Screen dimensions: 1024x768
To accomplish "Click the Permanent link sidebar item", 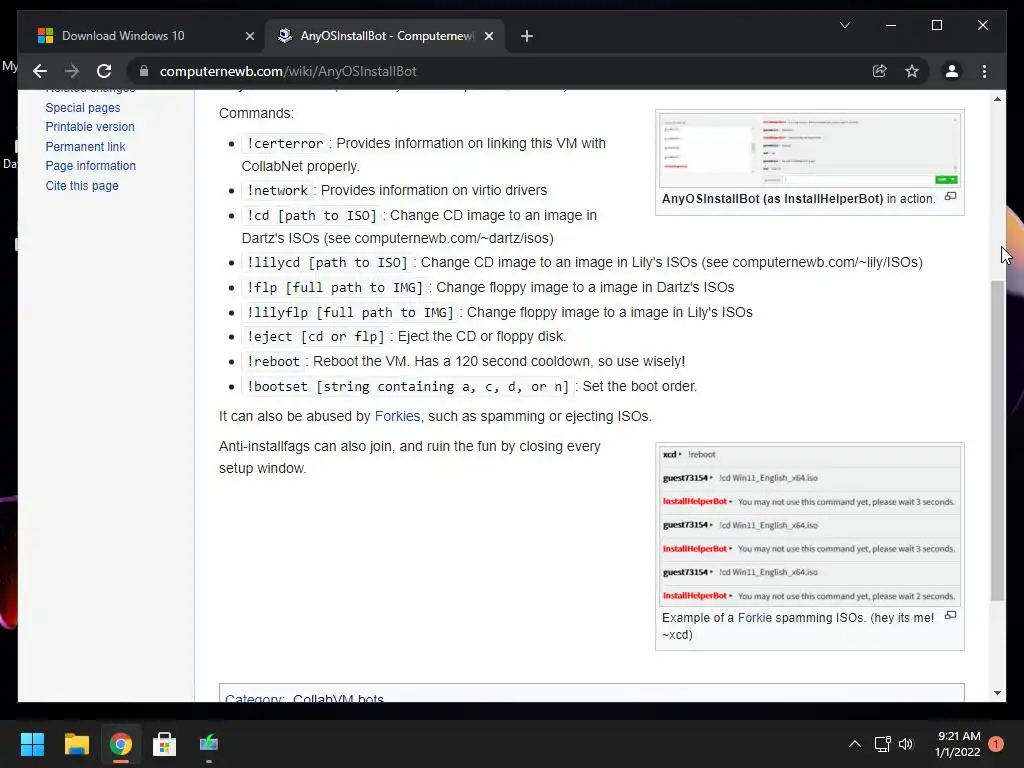I will (86, 146).
